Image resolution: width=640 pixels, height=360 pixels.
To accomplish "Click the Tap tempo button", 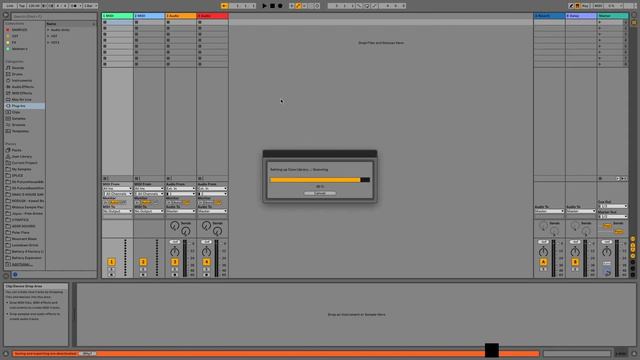I will tap(22, 6).
